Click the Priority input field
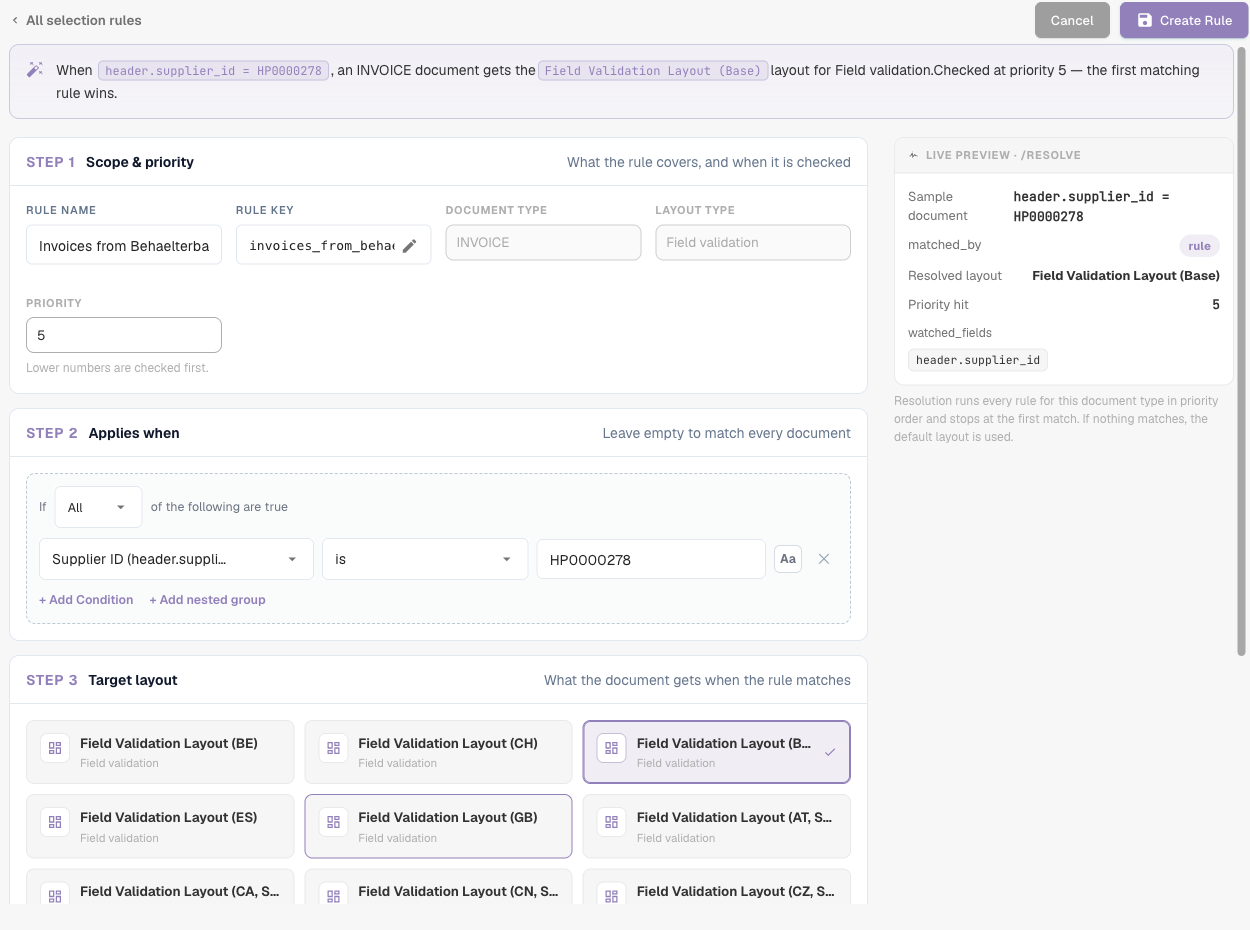 point(124,335)
